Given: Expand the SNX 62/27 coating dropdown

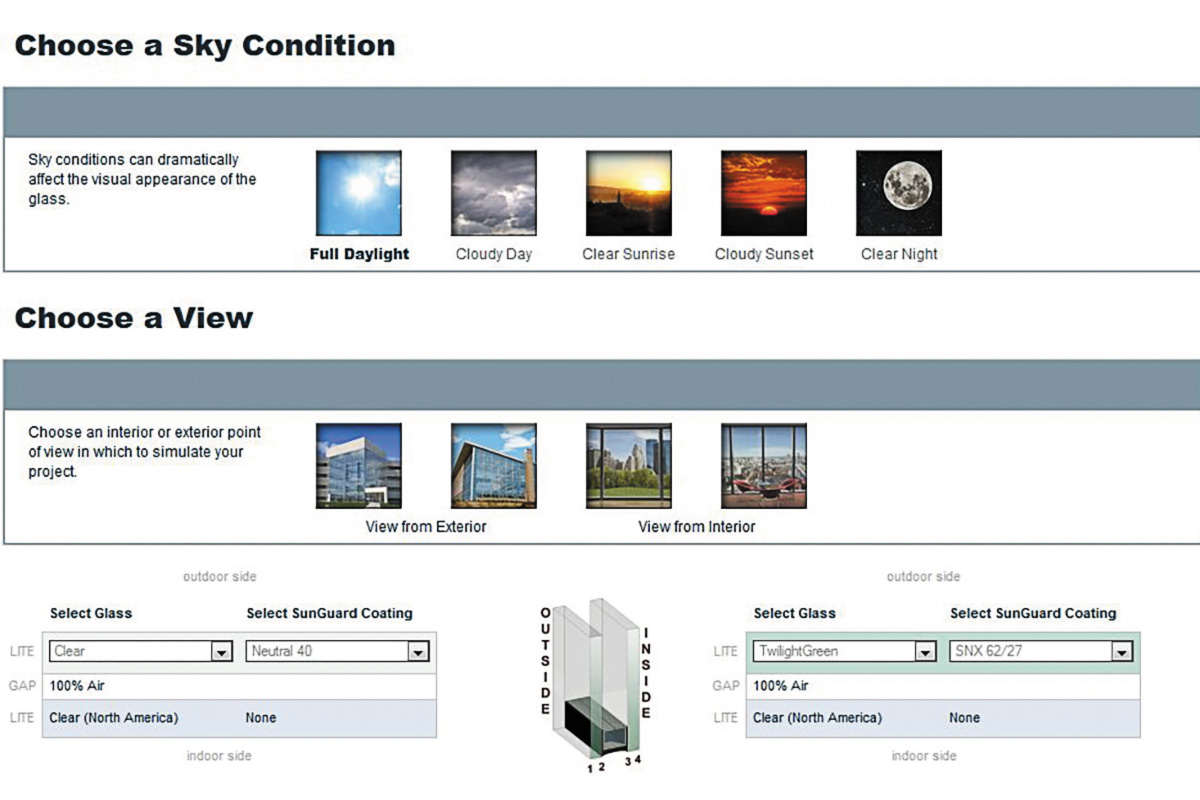Looking at the screenshot, I should pos(1121,651).
